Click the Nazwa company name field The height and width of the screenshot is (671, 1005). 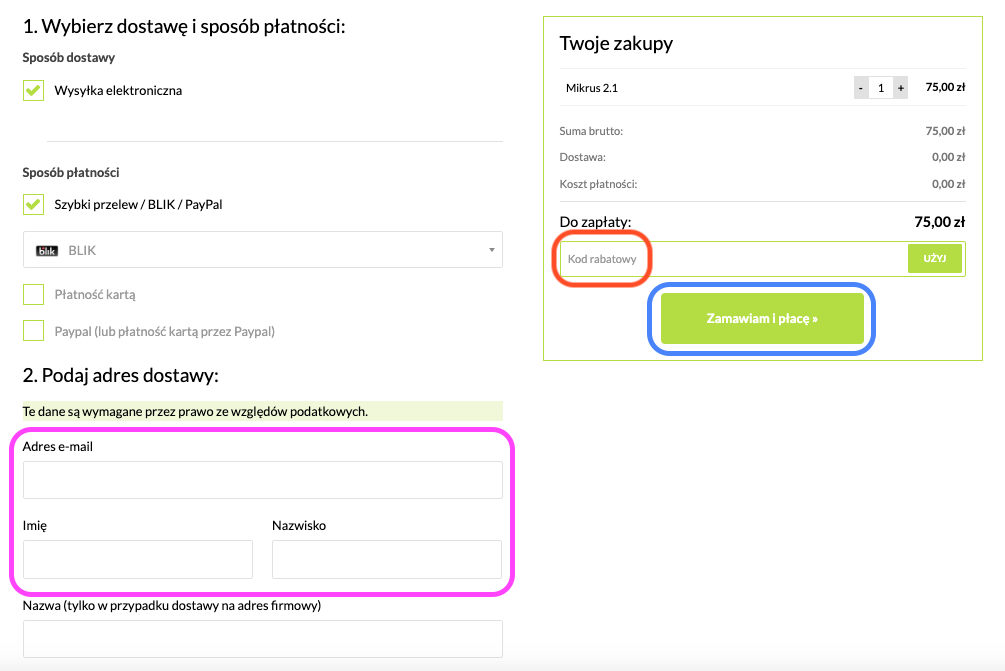[x=262, y=639]
